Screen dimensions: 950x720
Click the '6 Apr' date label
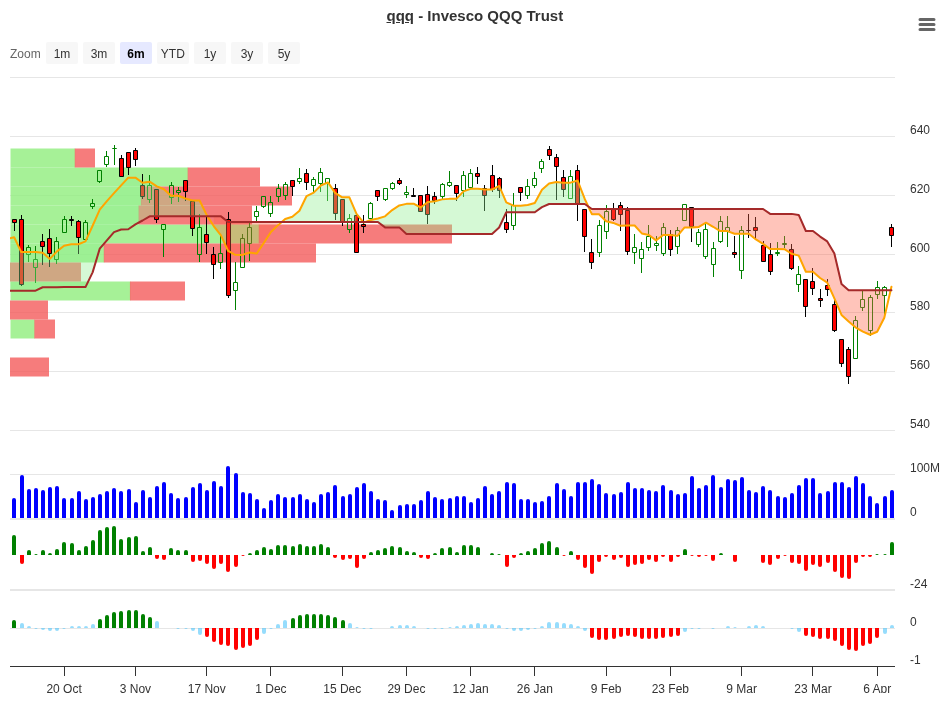point(877,688)
